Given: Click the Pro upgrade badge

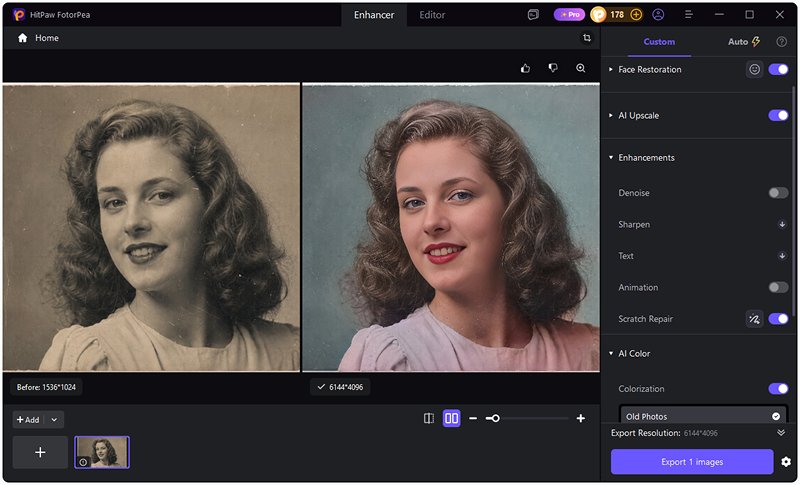Looking at the screenshot, I should (569, 15).
